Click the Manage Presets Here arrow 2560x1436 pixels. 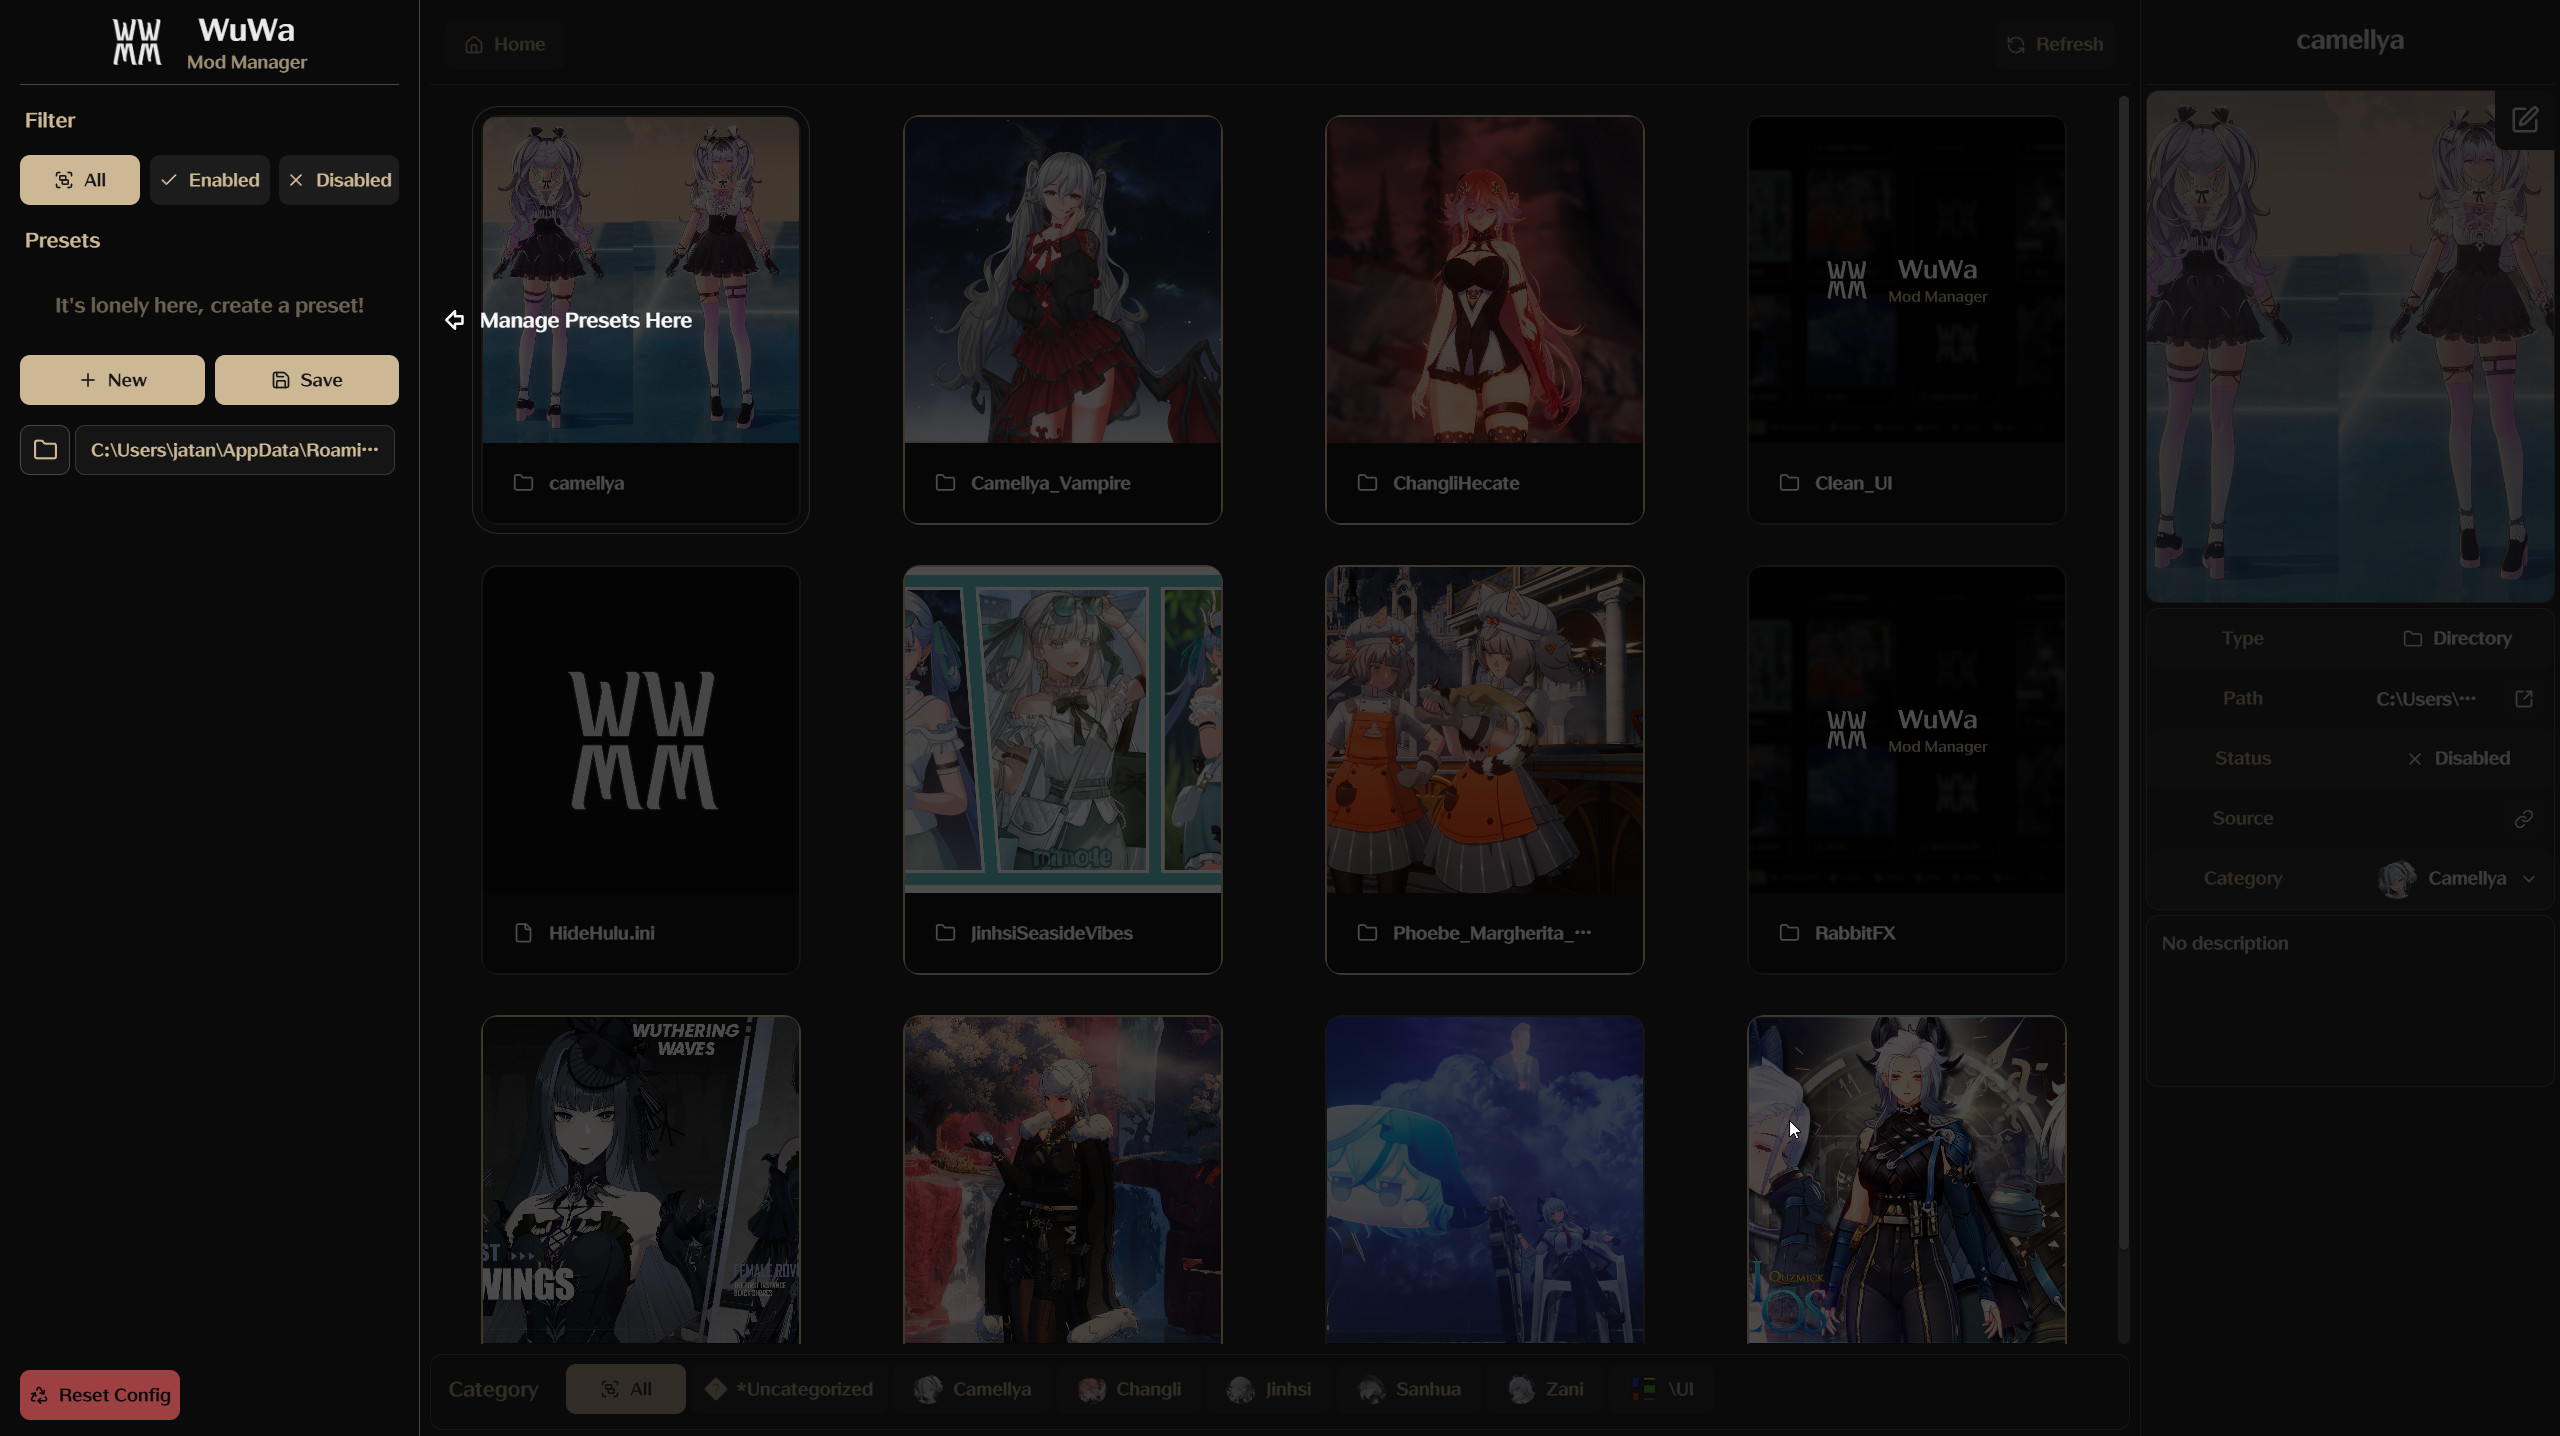point(453,320)
